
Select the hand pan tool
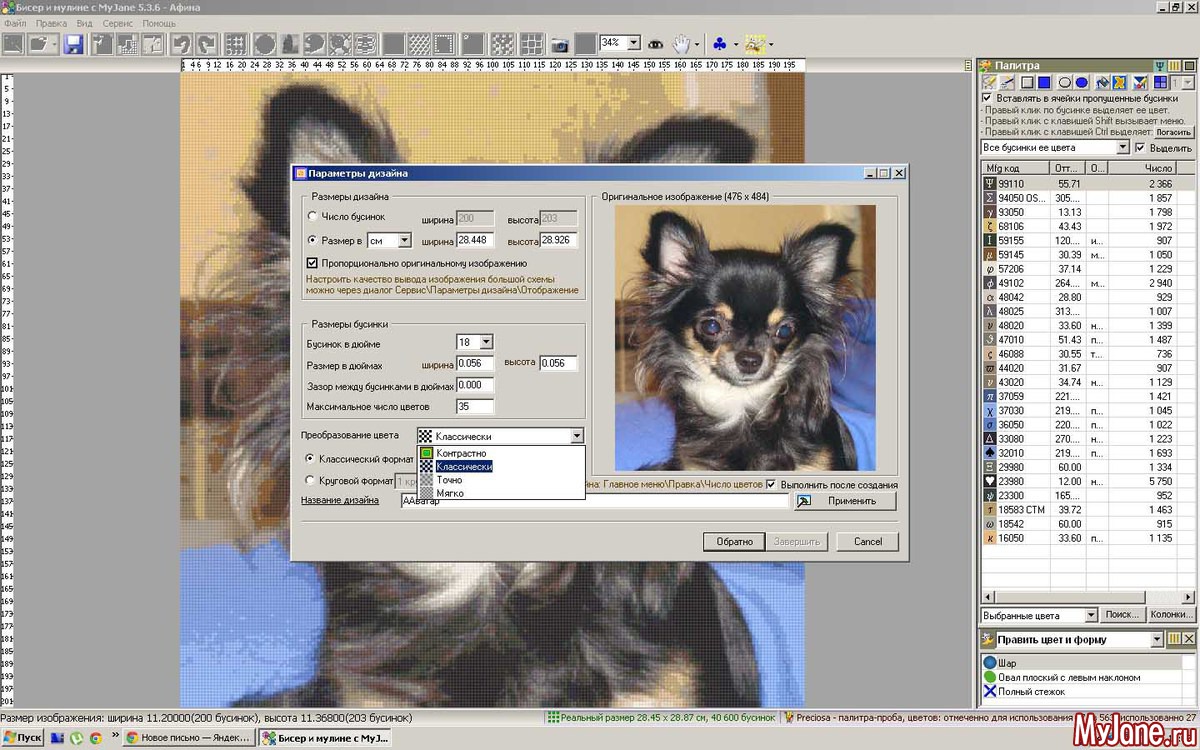pos(682,44)
